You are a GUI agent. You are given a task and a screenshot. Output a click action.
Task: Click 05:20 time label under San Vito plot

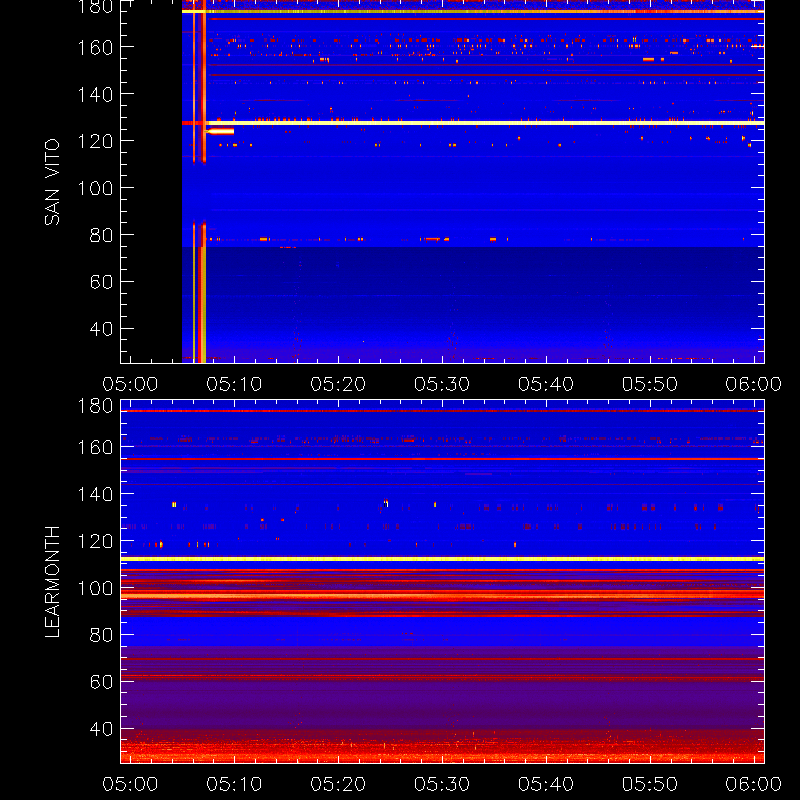(338, 384)
